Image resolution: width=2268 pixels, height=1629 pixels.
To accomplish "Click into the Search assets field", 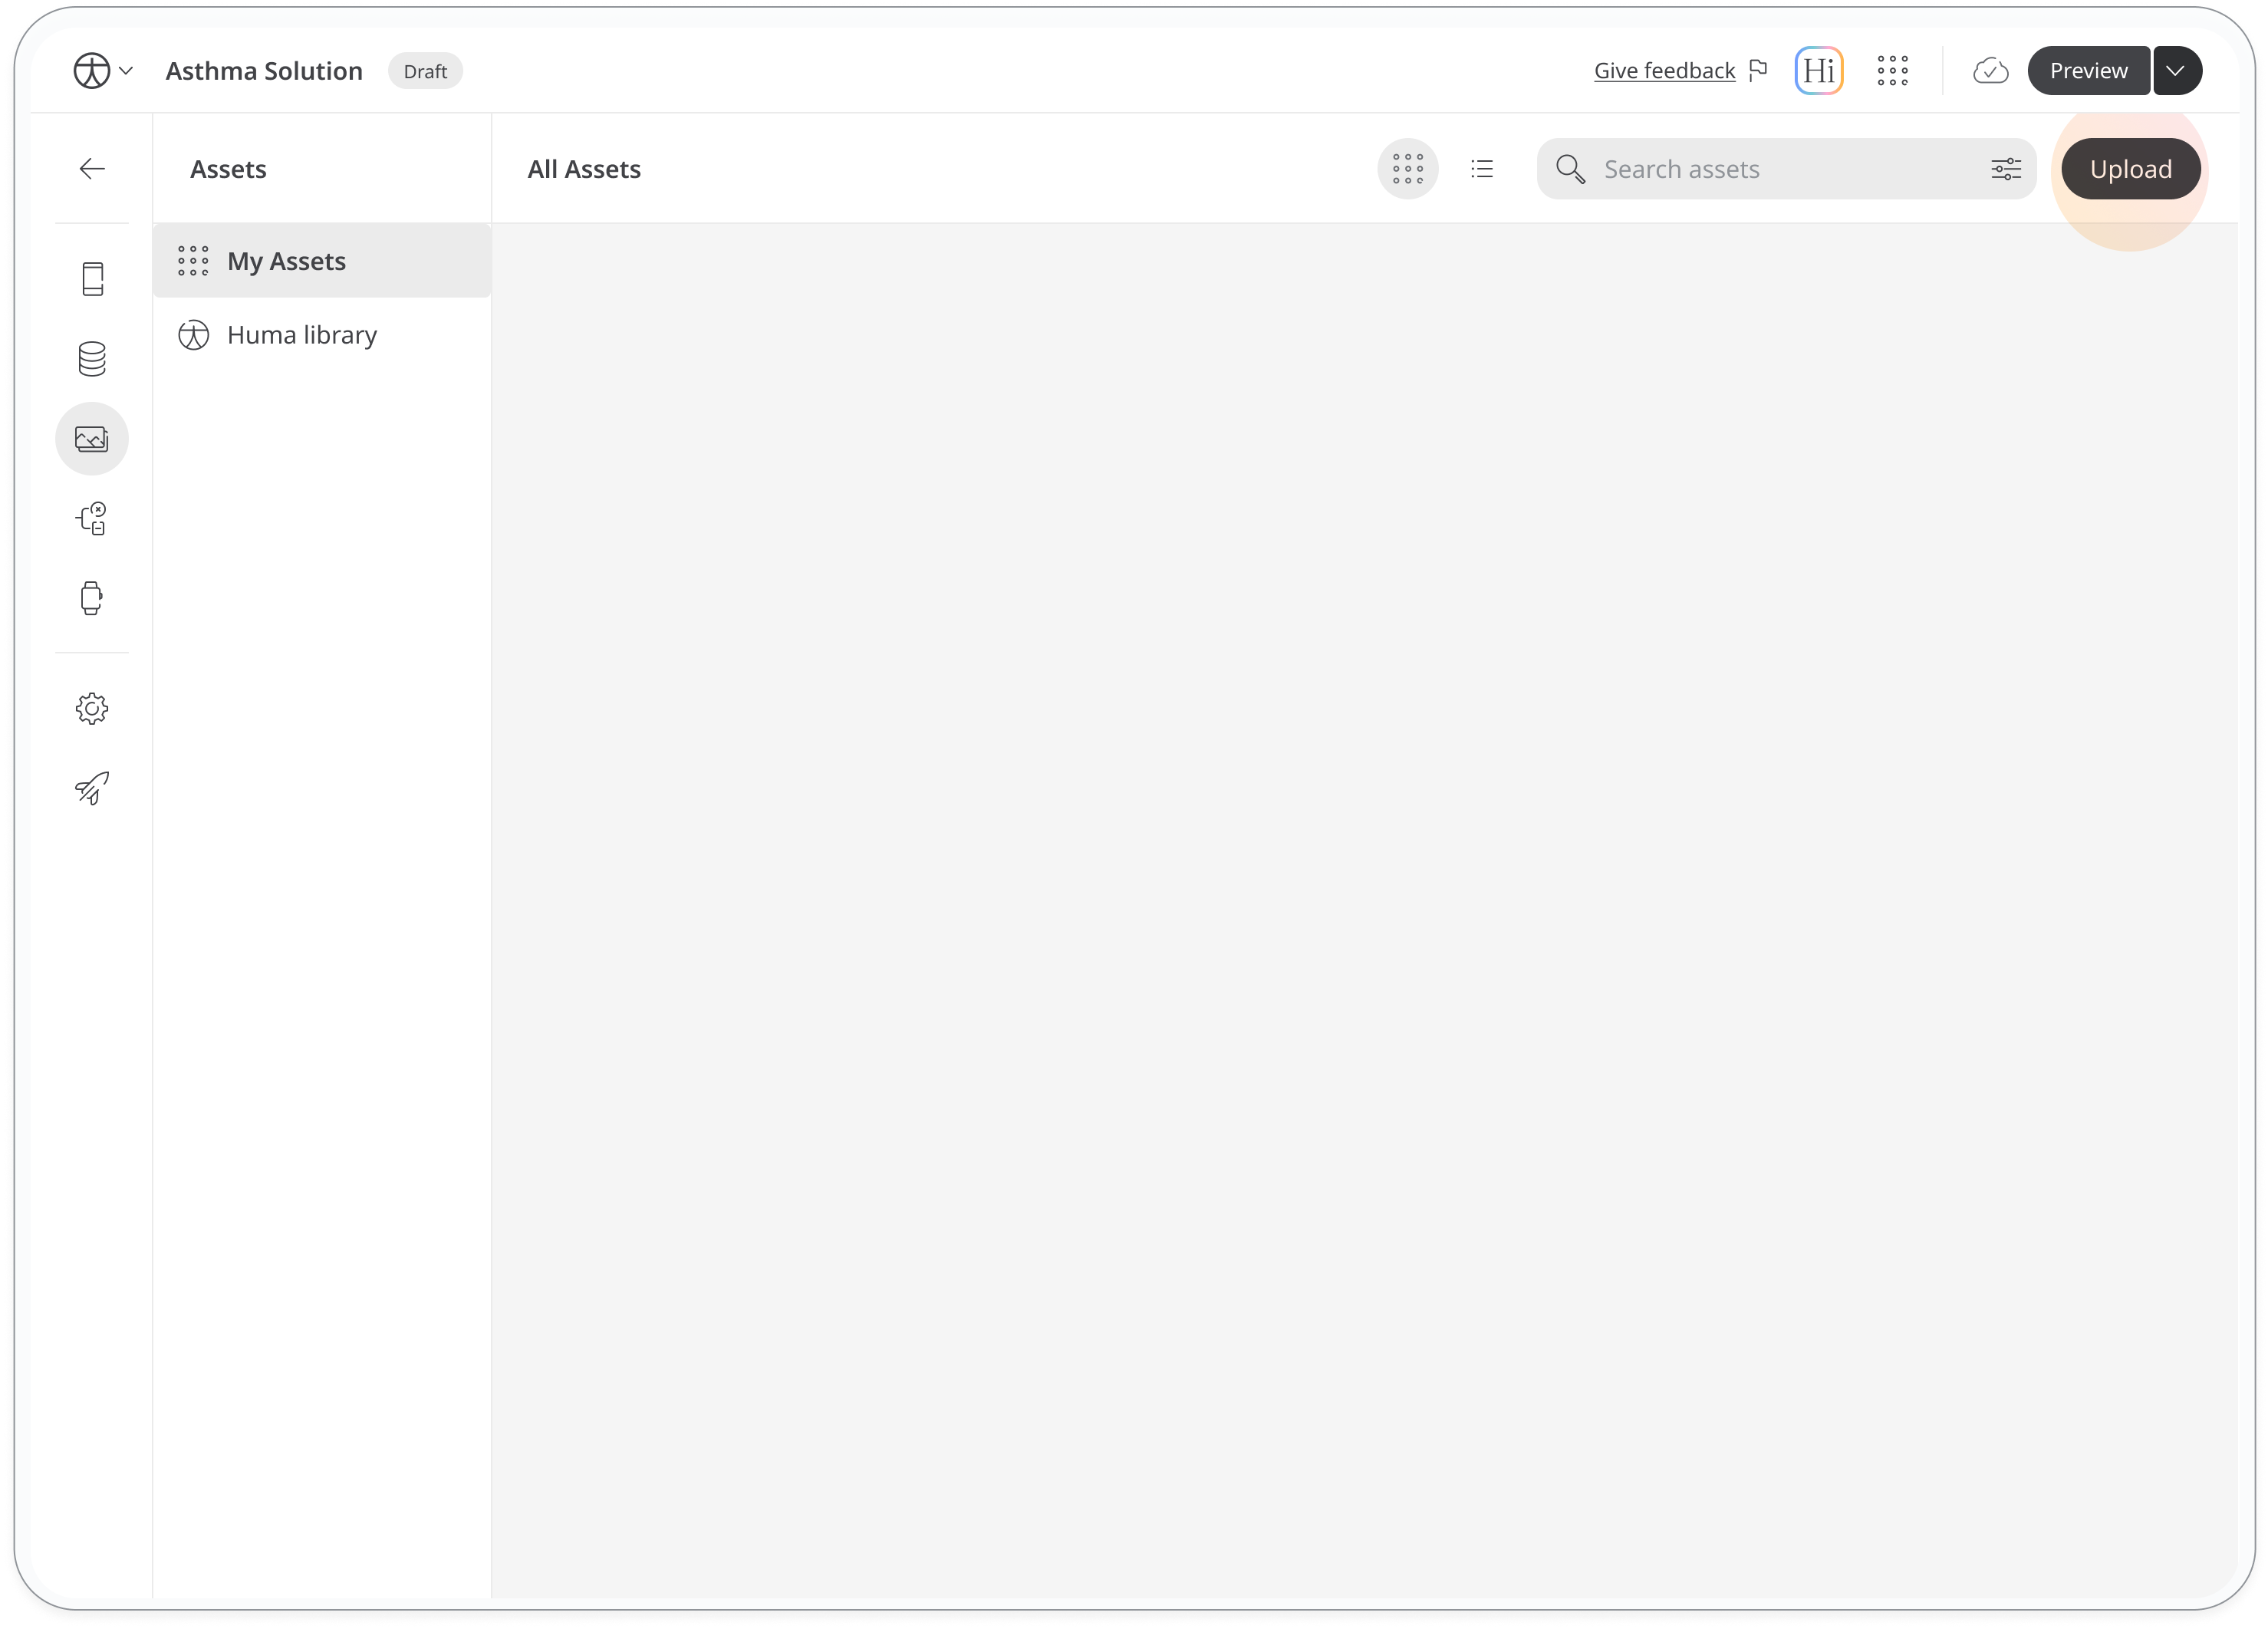I will pos(1786,169).
